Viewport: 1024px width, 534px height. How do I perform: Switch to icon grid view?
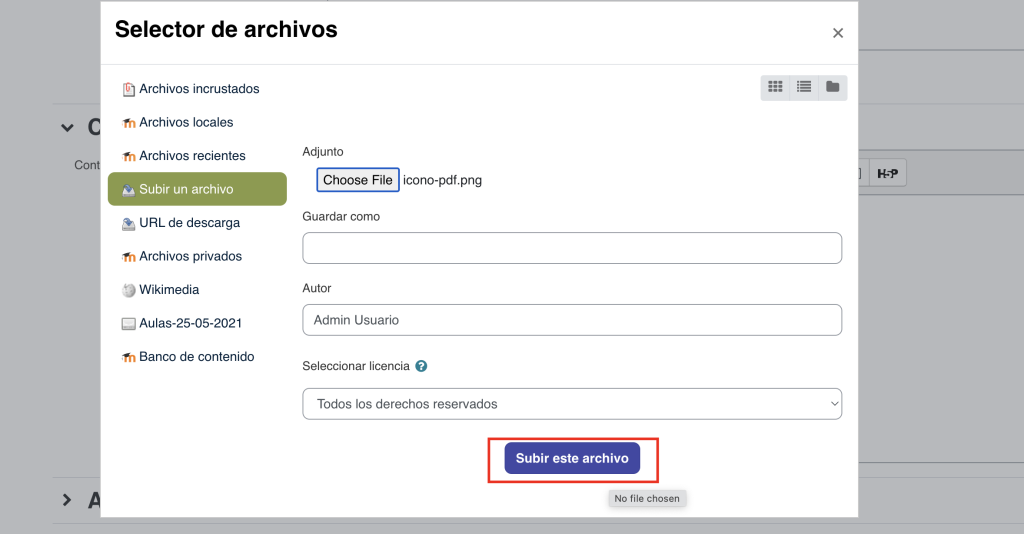775,87
